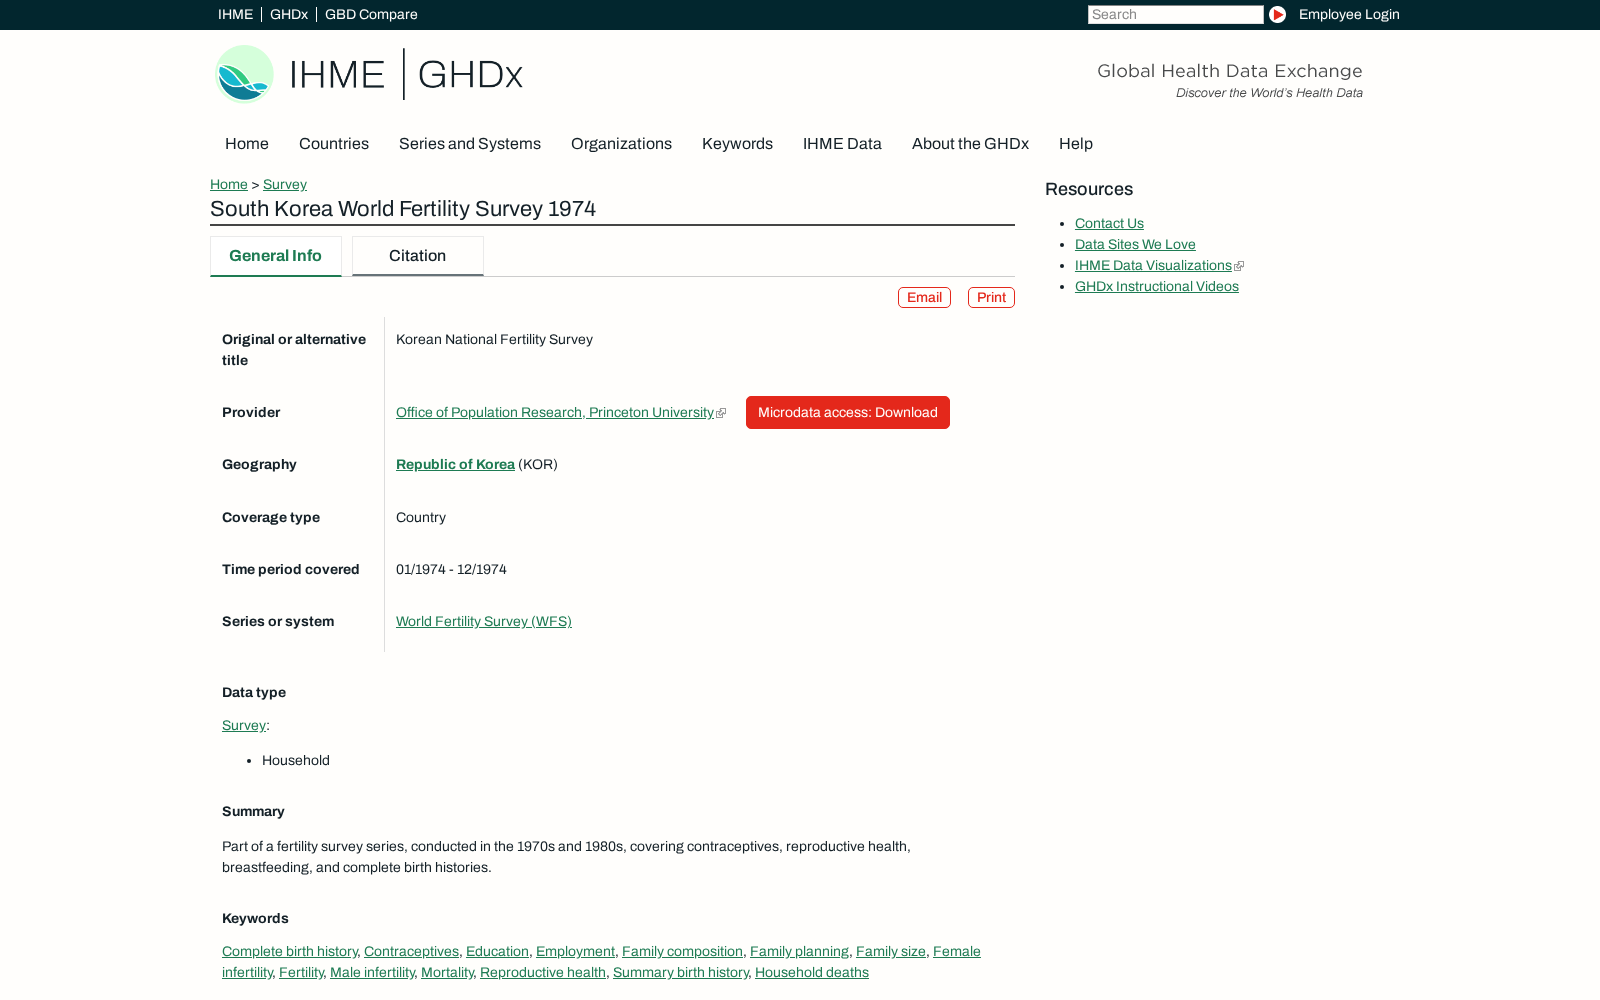
Task: Click the Home breadcrumb link
Action: [229, 184]
